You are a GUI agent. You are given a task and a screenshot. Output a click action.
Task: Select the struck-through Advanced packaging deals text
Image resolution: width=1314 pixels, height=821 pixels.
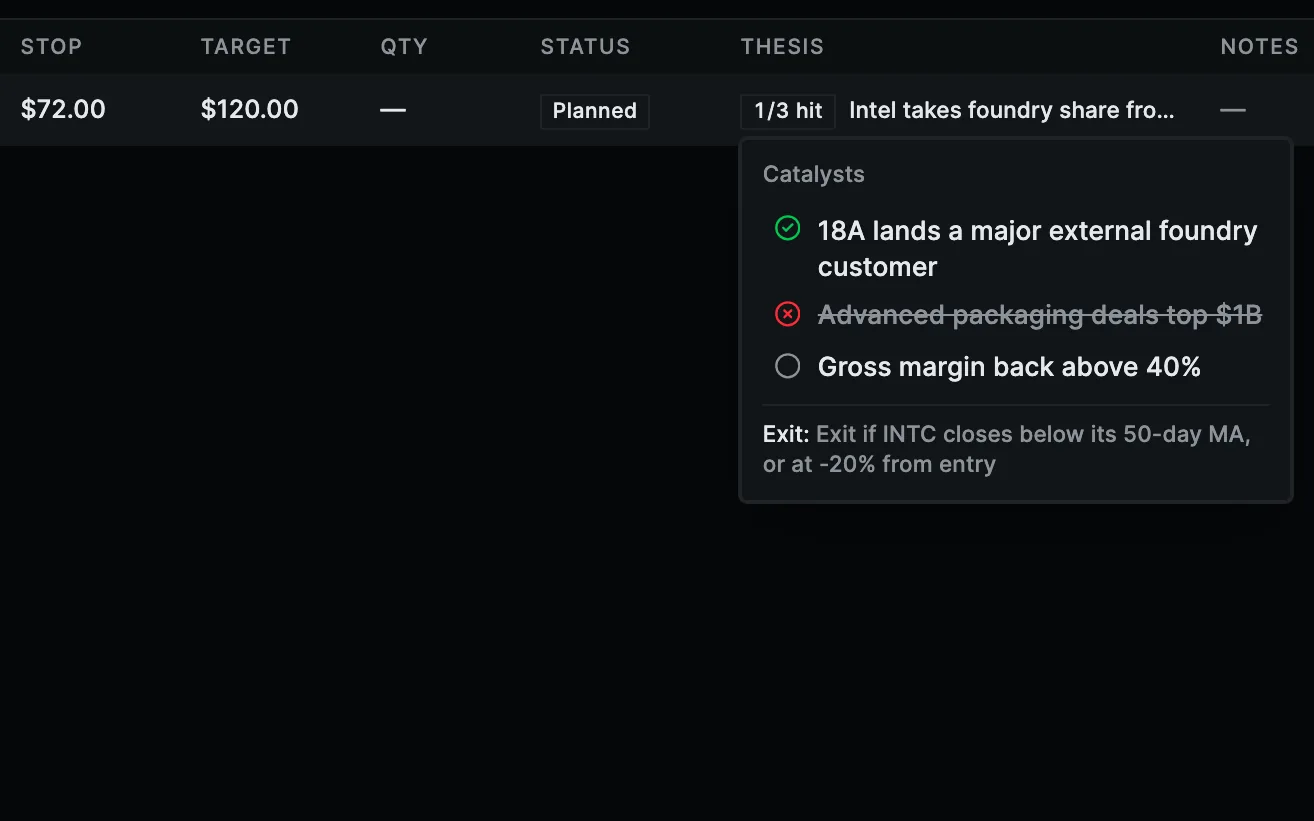click(x=1040, y=315)
